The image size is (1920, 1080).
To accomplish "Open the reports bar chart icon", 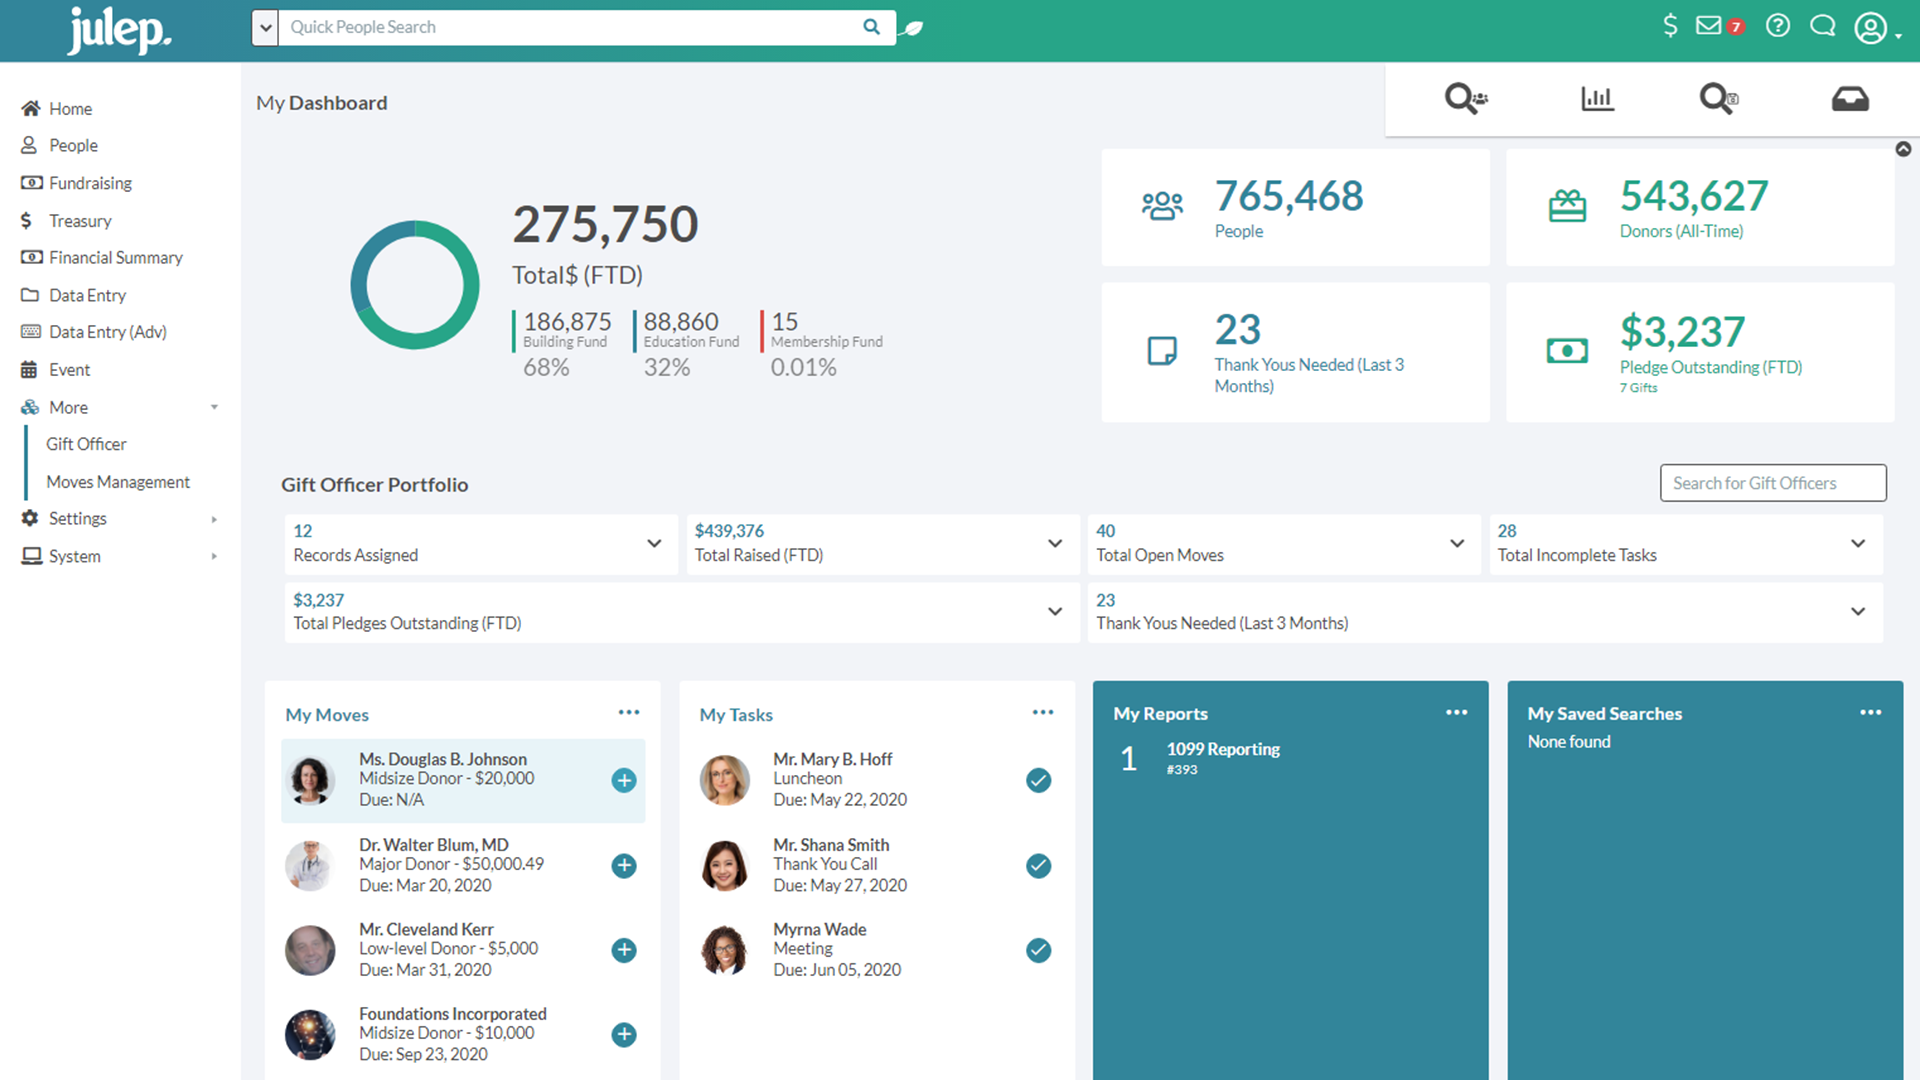I will pyautogui.click(x=1596, y=98).
